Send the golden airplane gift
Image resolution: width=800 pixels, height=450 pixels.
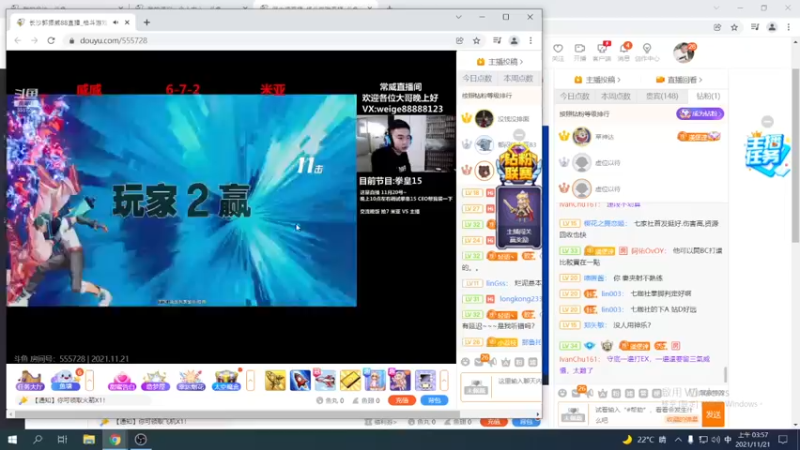point(275,381)
